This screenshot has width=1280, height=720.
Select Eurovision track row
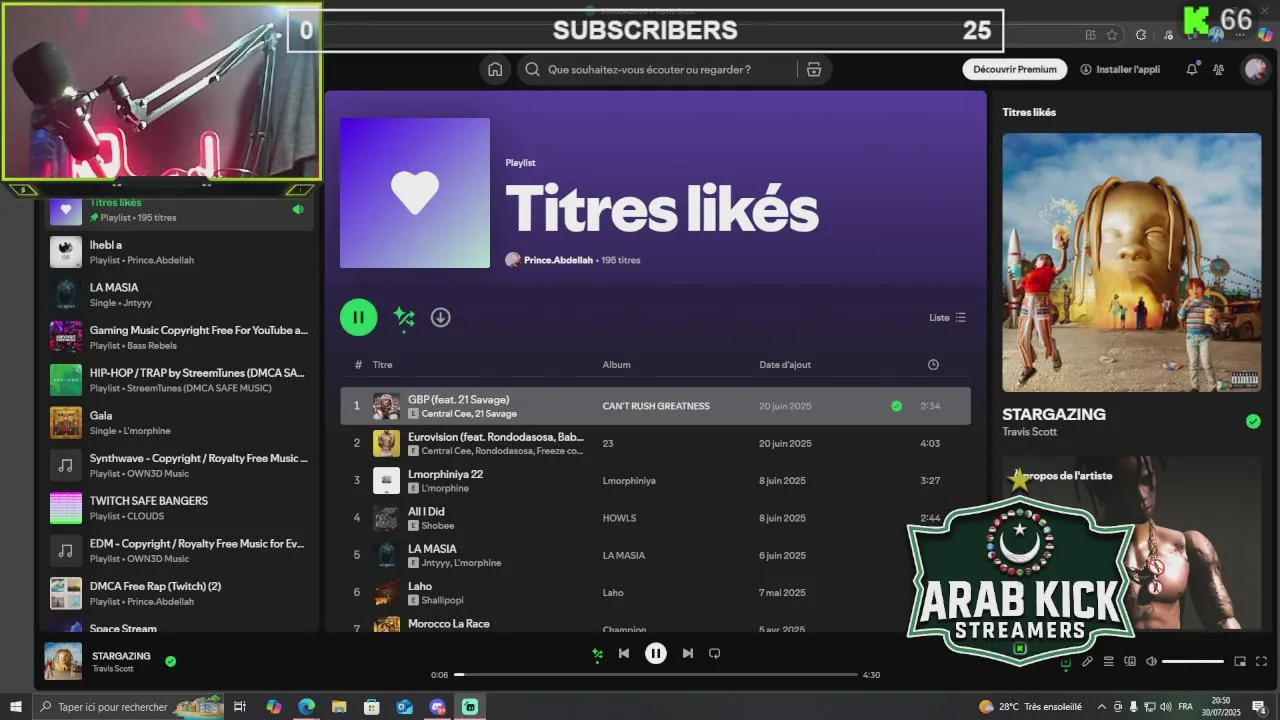click(655, 443)
